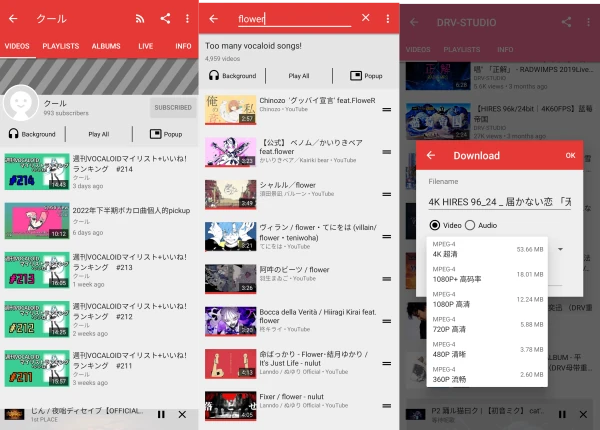The width and height of the screenshot is (600, 430).
Task: Edit the download Filename field
Action: pyautogui.click(x=500, y=202)
